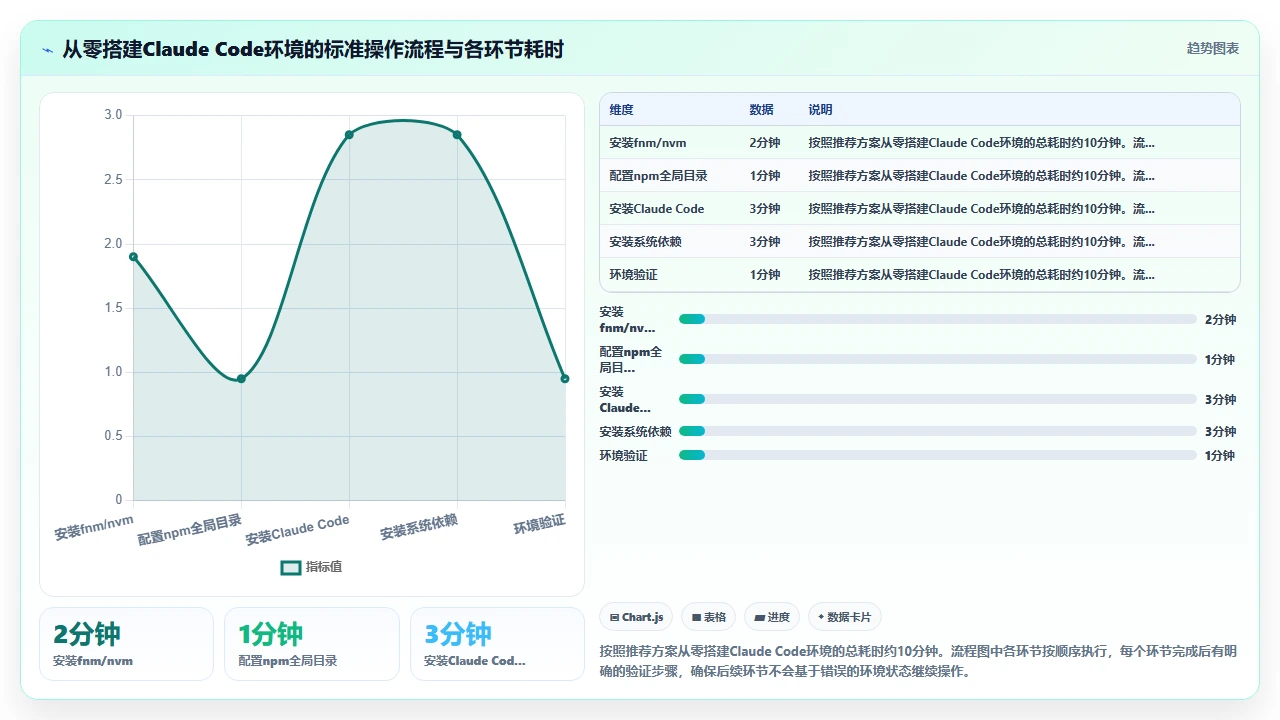This screenshot has width=1280, height=720.
Task: Select the 进度 tag
Action: coord(772,617)
